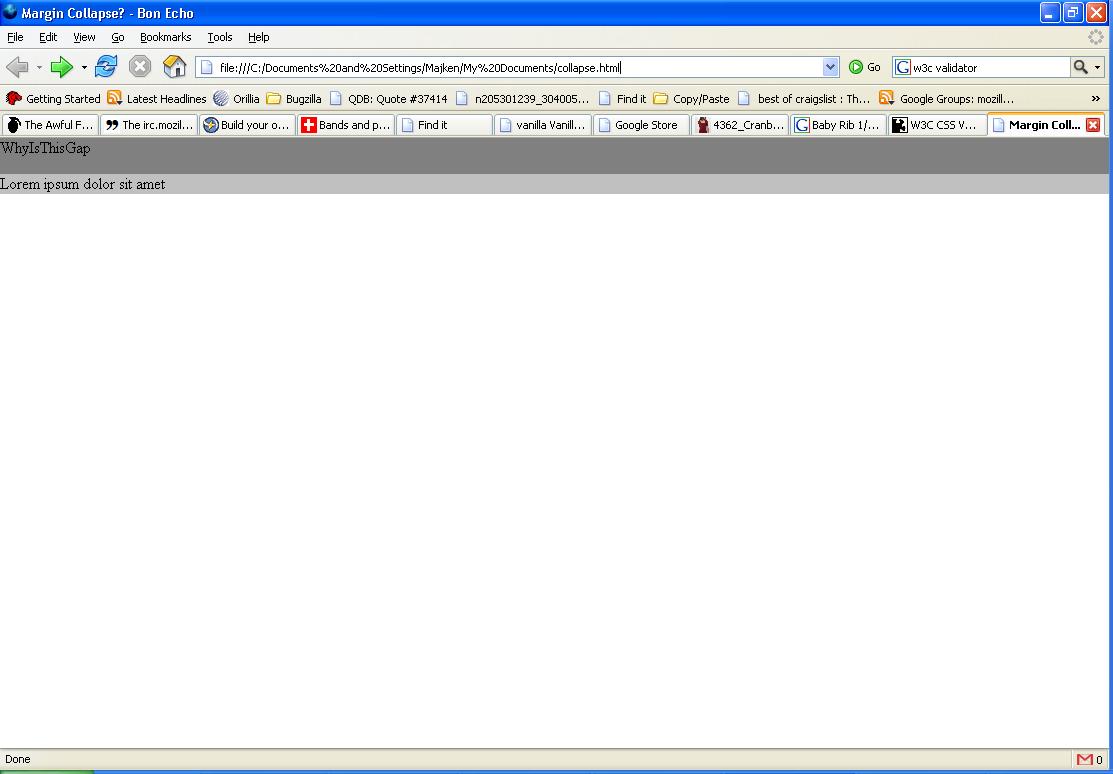Open Latest Headlines feed bookmark

tap(157, 98)
